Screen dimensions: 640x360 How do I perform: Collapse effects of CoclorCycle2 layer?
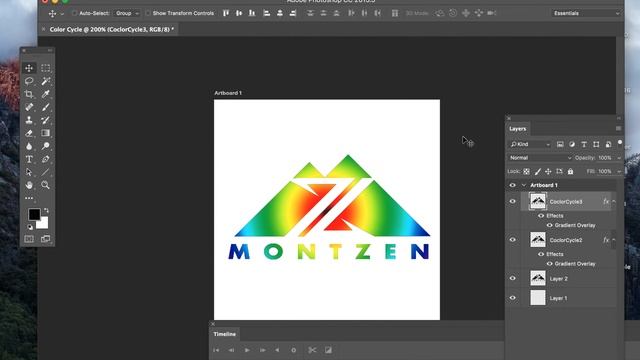tap(613, 240)
